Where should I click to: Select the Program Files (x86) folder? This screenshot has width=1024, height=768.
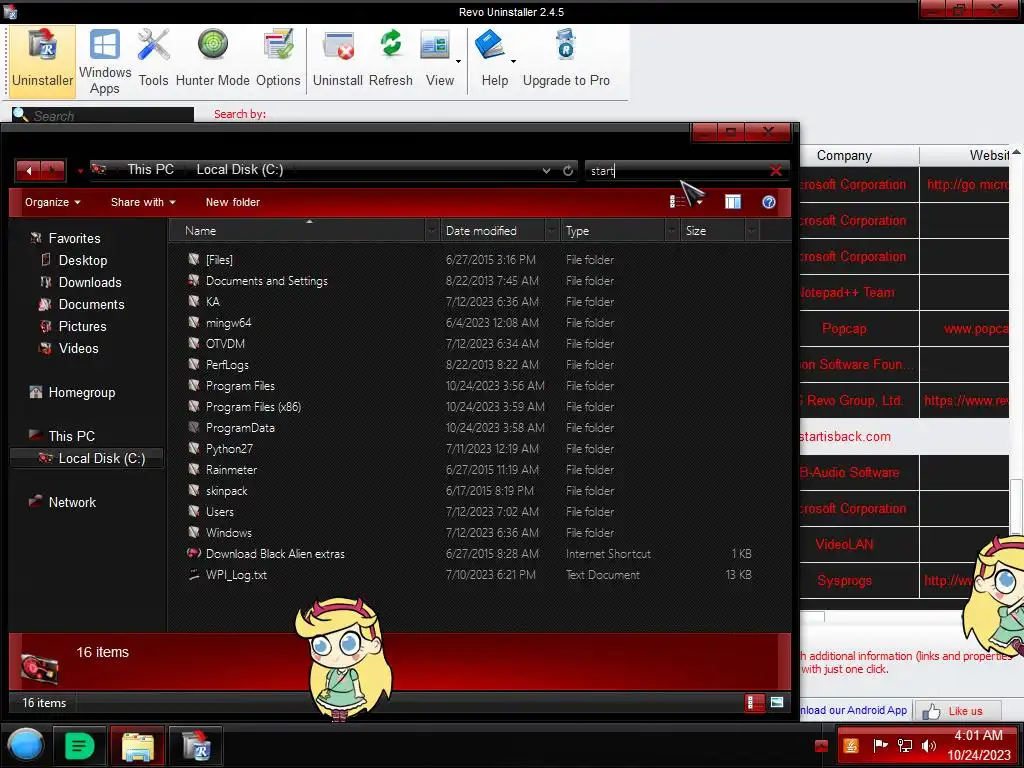click(253, 407)
